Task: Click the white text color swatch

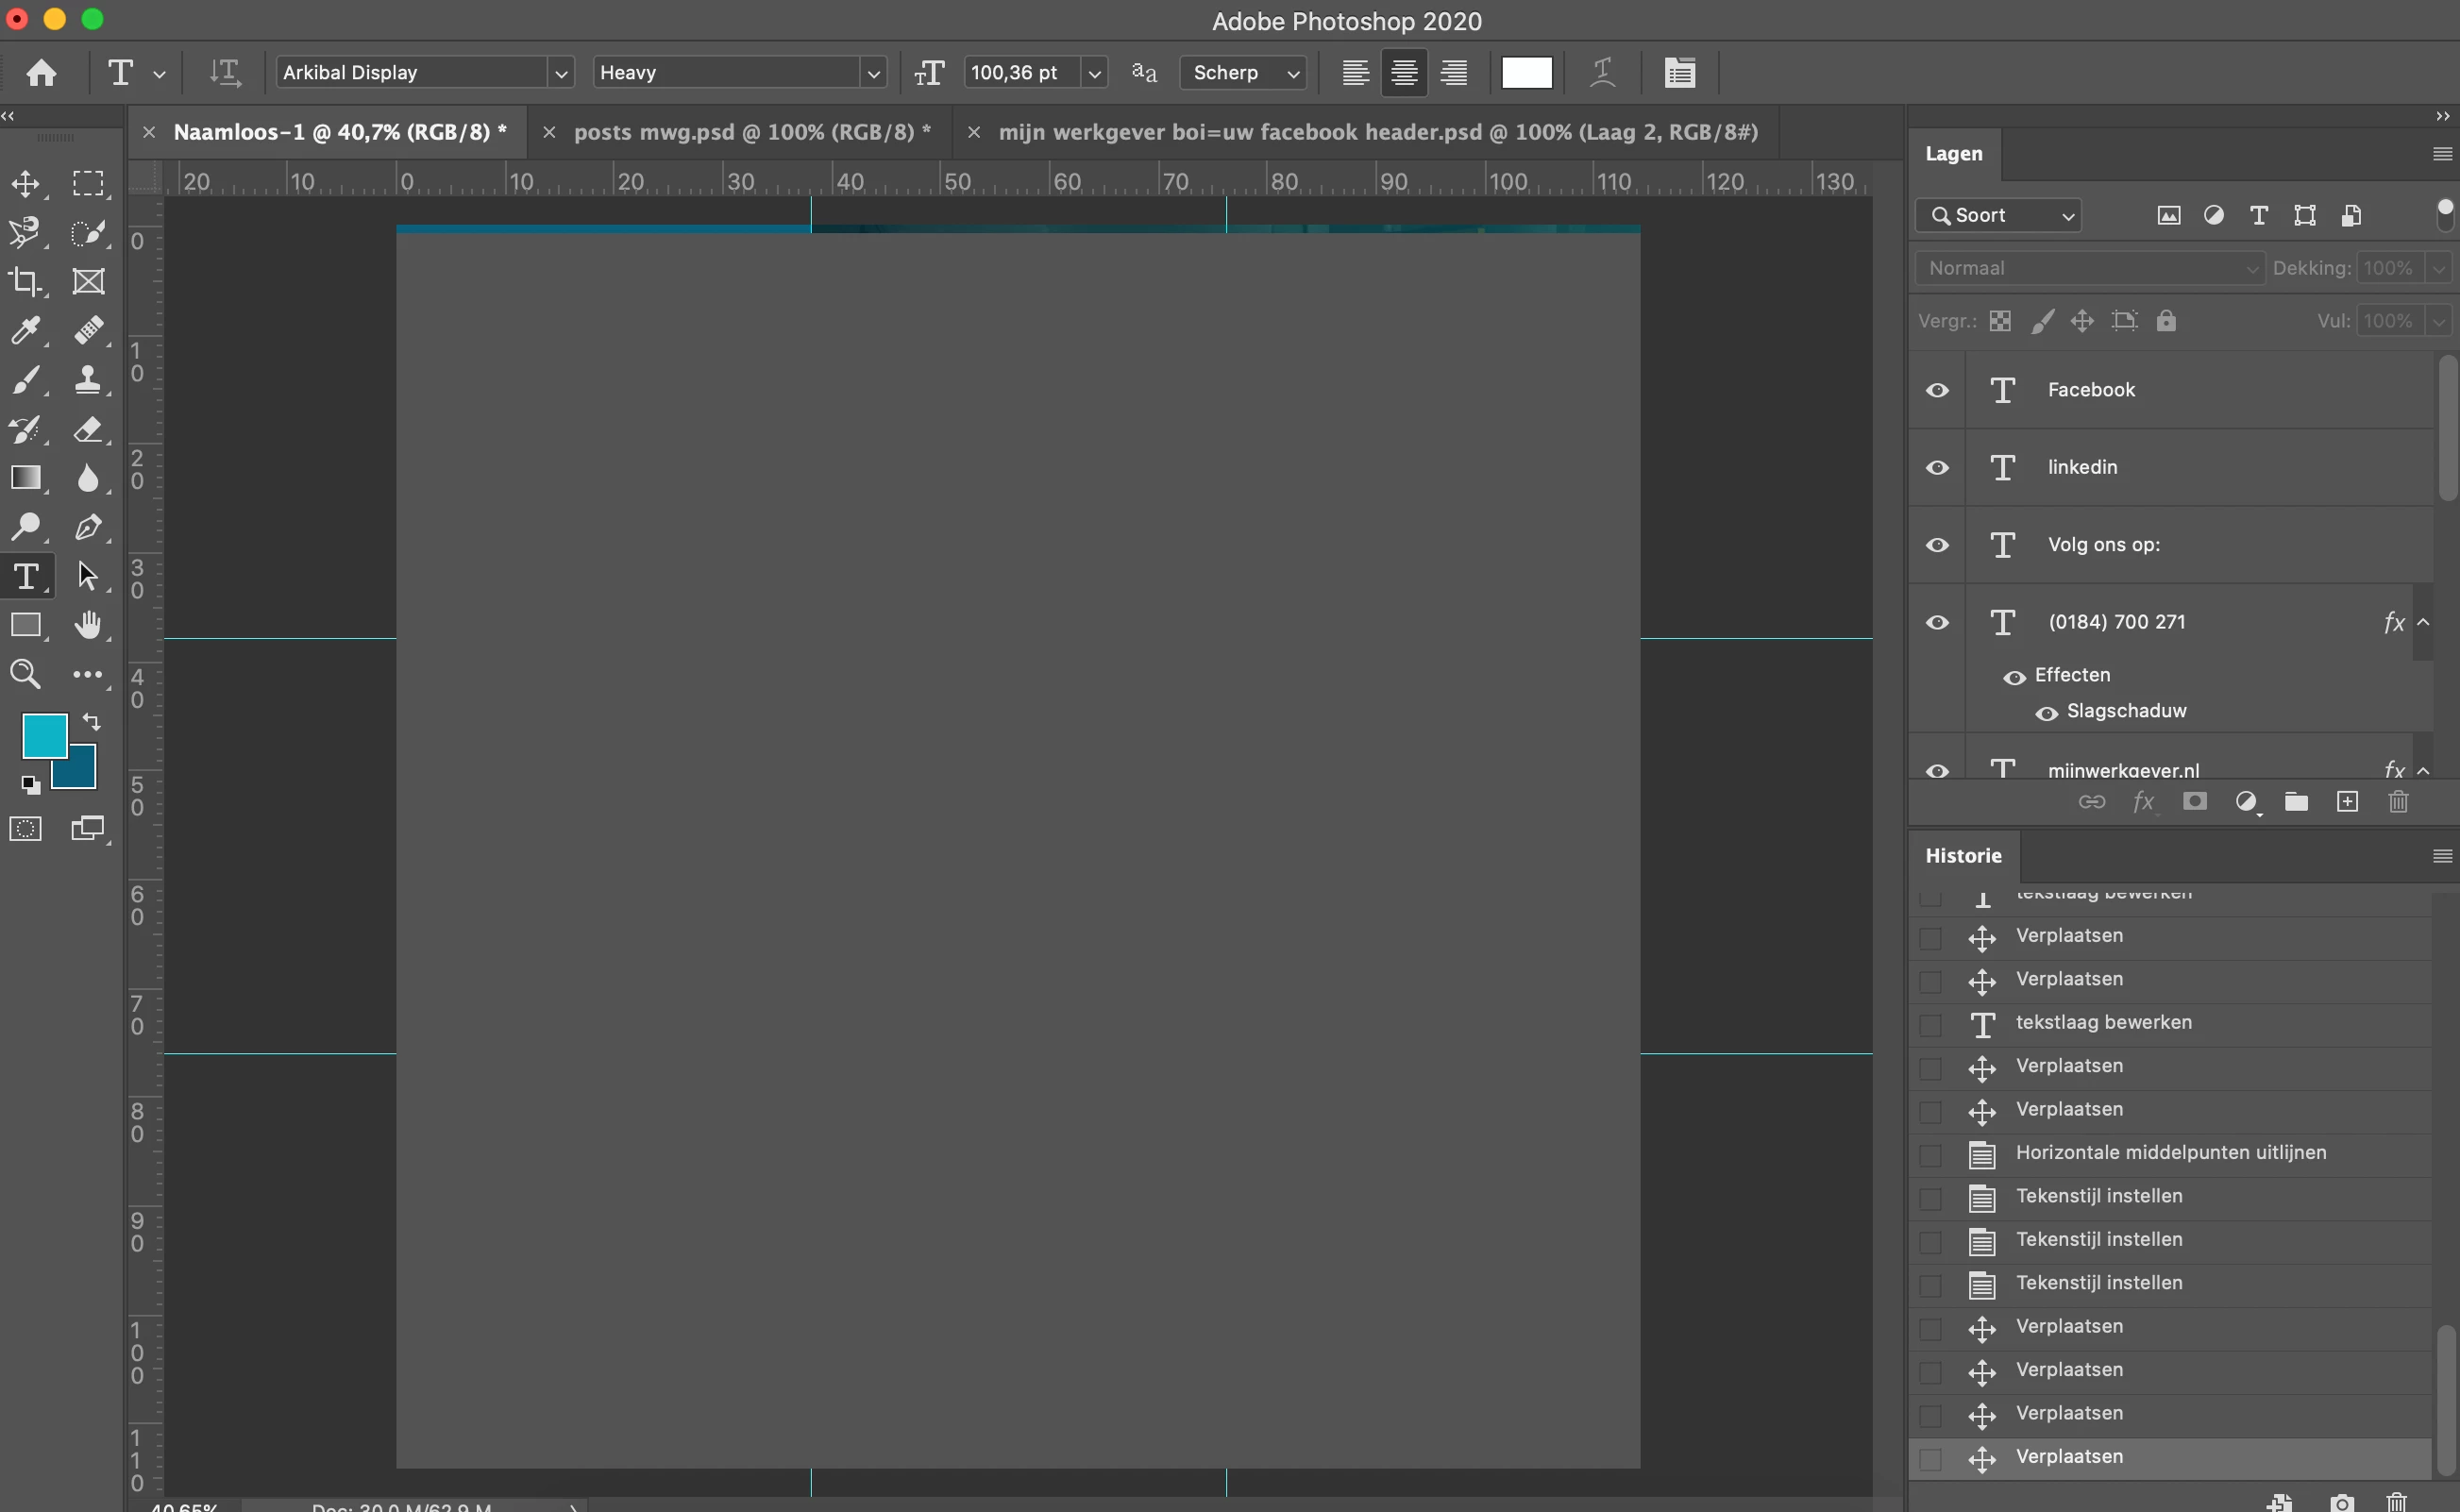Action: [1526, 72]
